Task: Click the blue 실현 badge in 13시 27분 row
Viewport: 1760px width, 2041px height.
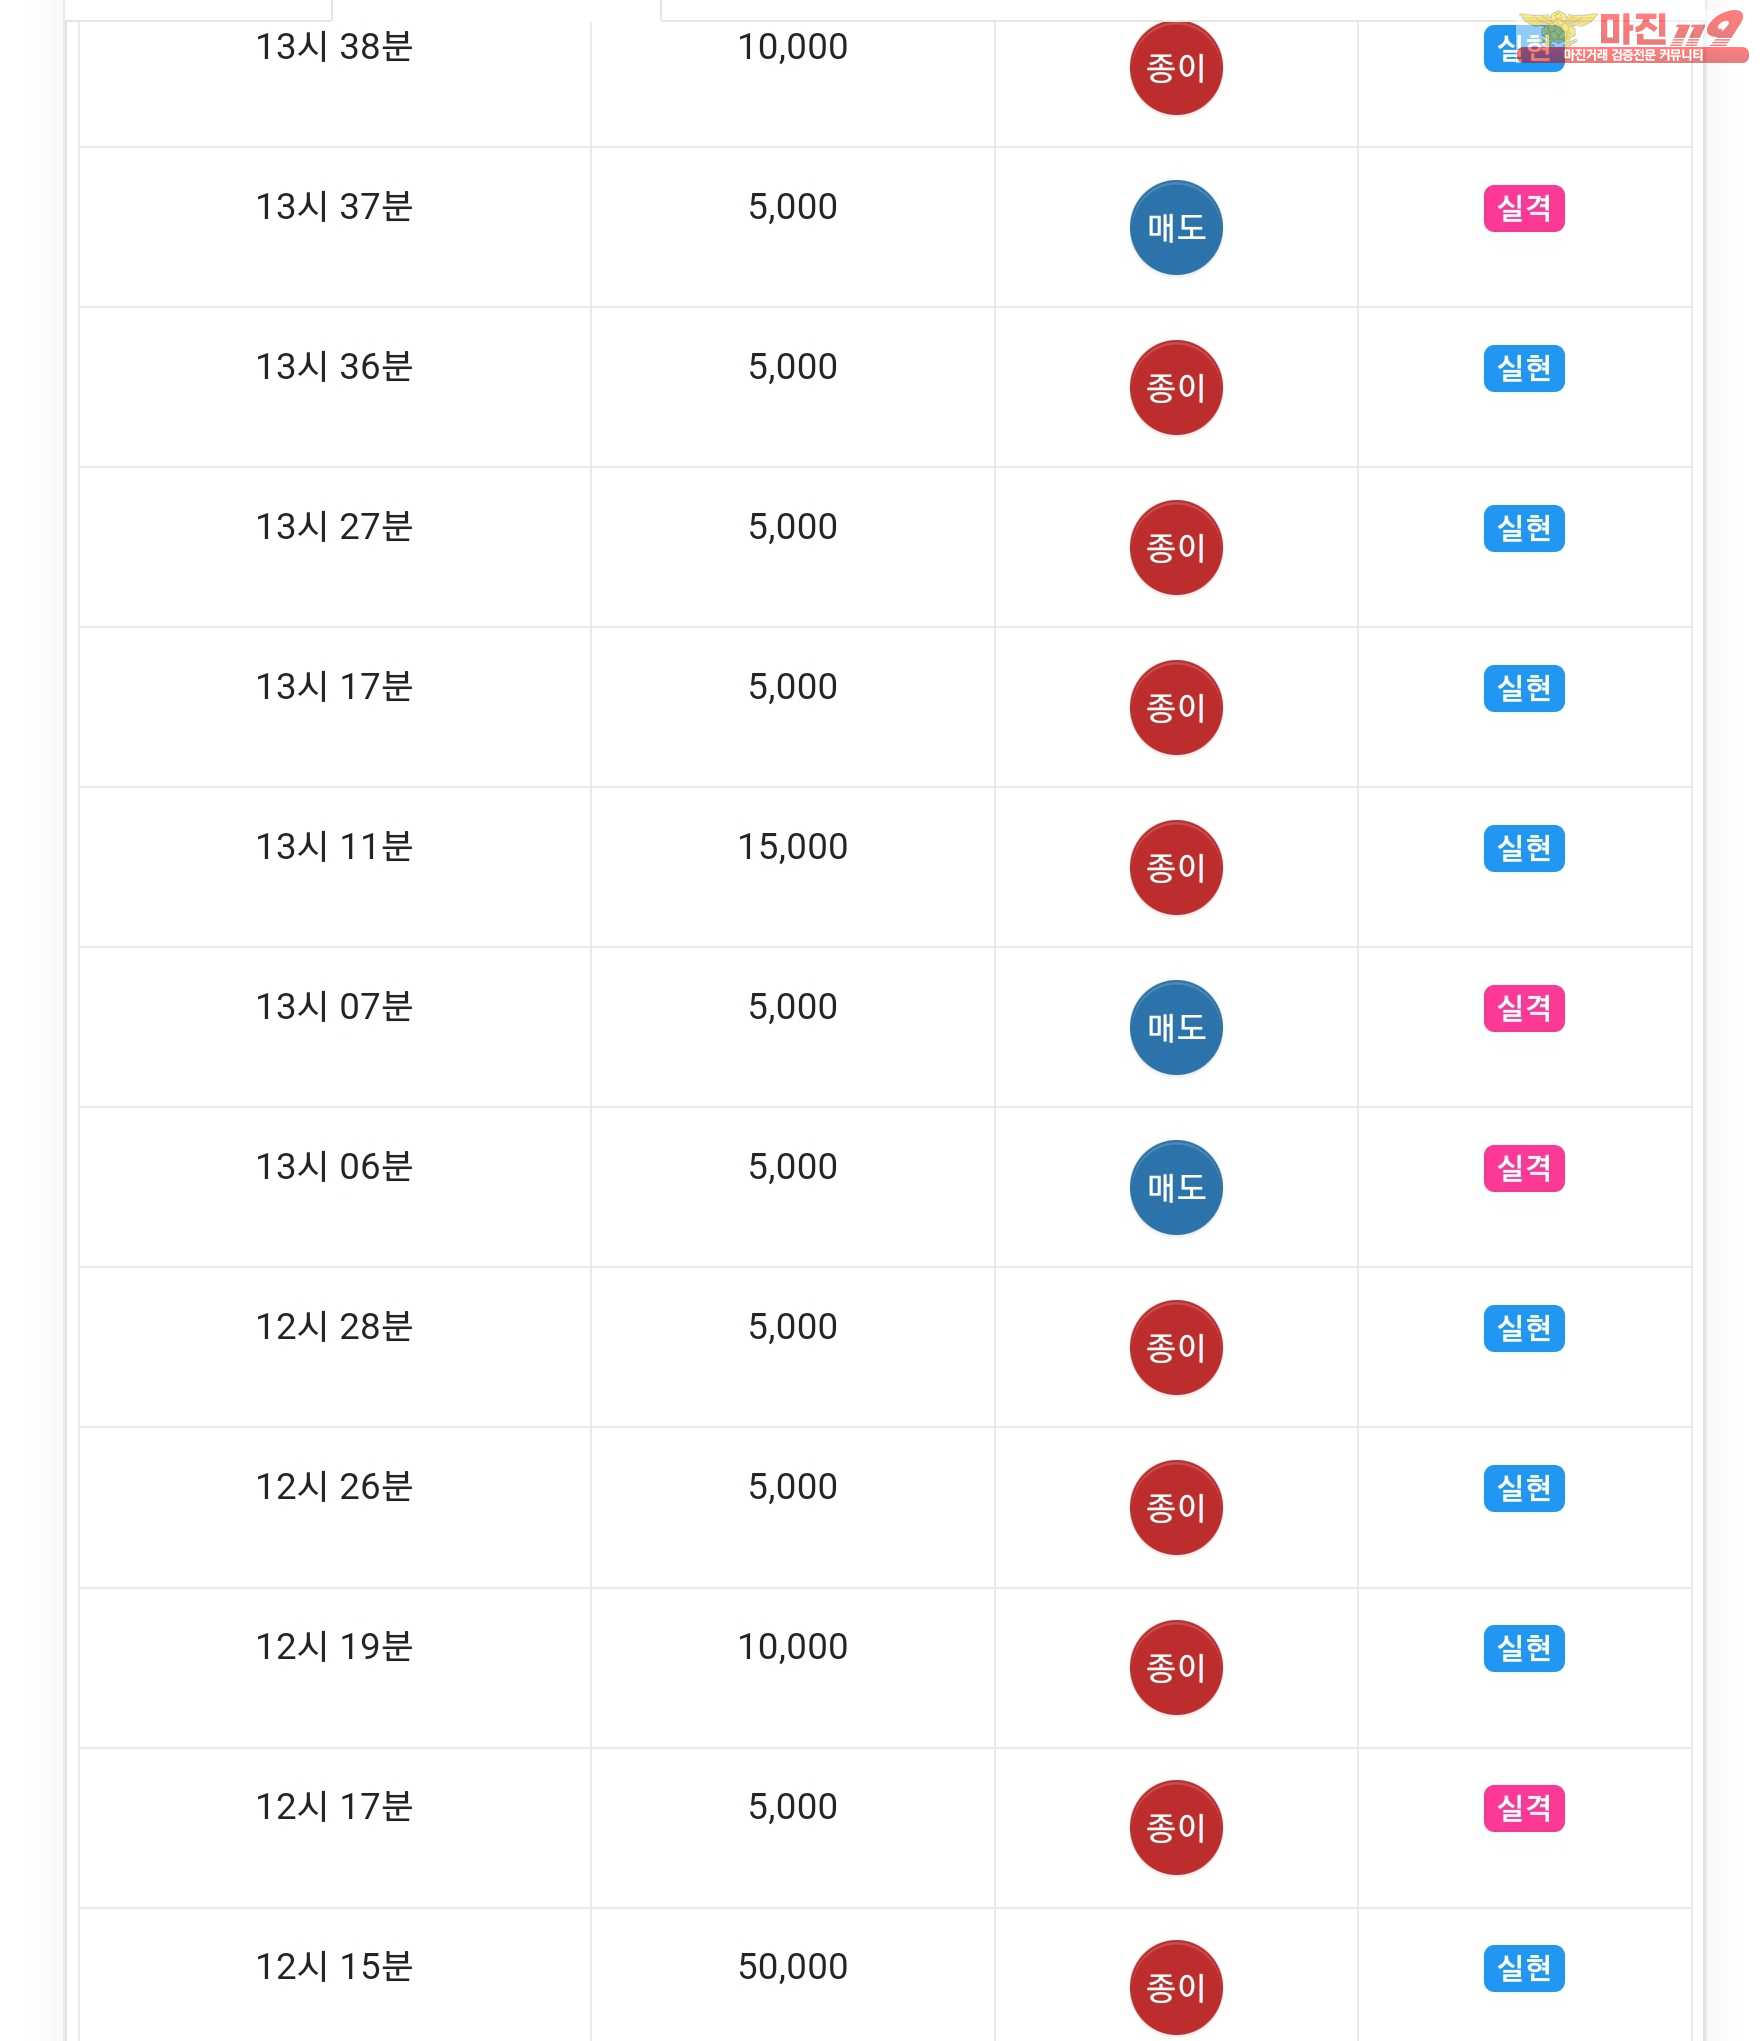Action: [1524, 528]
